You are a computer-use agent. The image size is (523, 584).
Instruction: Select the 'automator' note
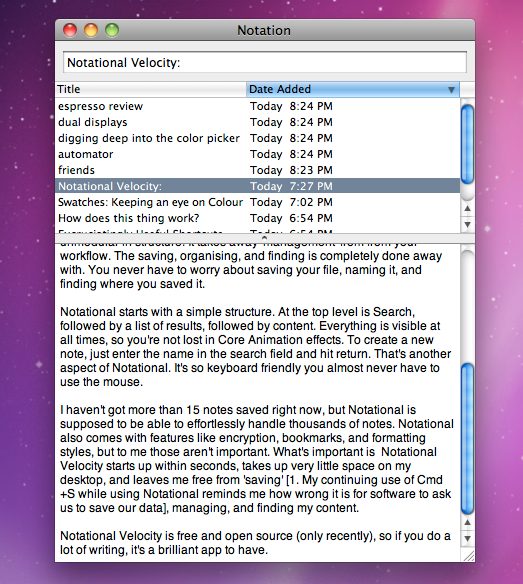pos(257,154)
